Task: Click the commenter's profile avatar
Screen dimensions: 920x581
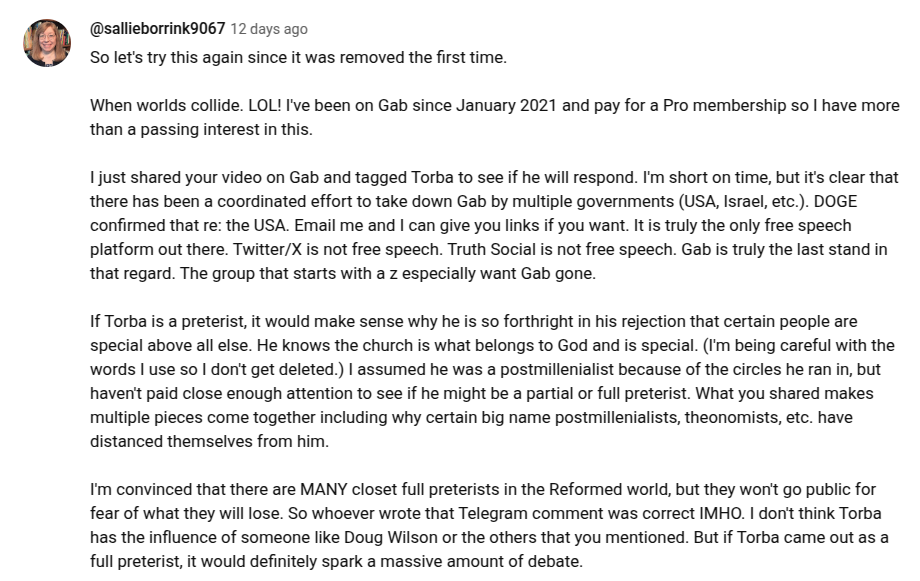Action: [47, 43]
